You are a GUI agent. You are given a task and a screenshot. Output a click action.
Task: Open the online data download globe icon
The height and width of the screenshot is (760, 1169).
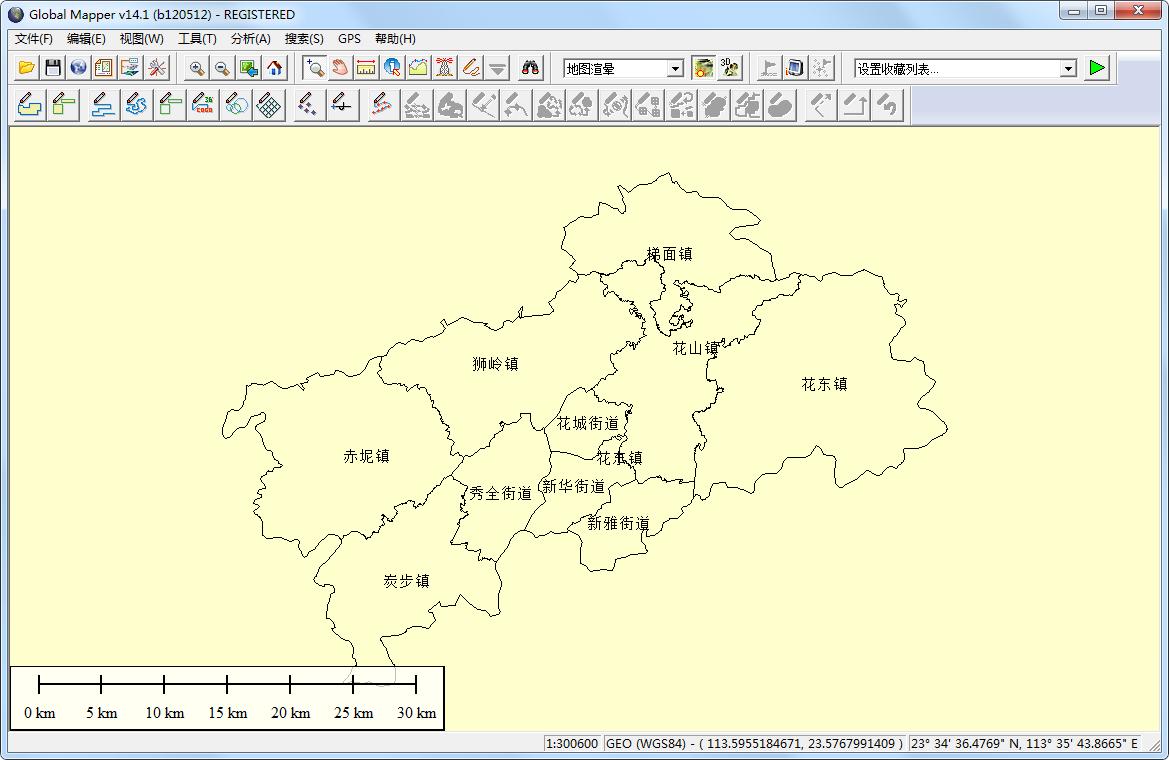[78, 68]
